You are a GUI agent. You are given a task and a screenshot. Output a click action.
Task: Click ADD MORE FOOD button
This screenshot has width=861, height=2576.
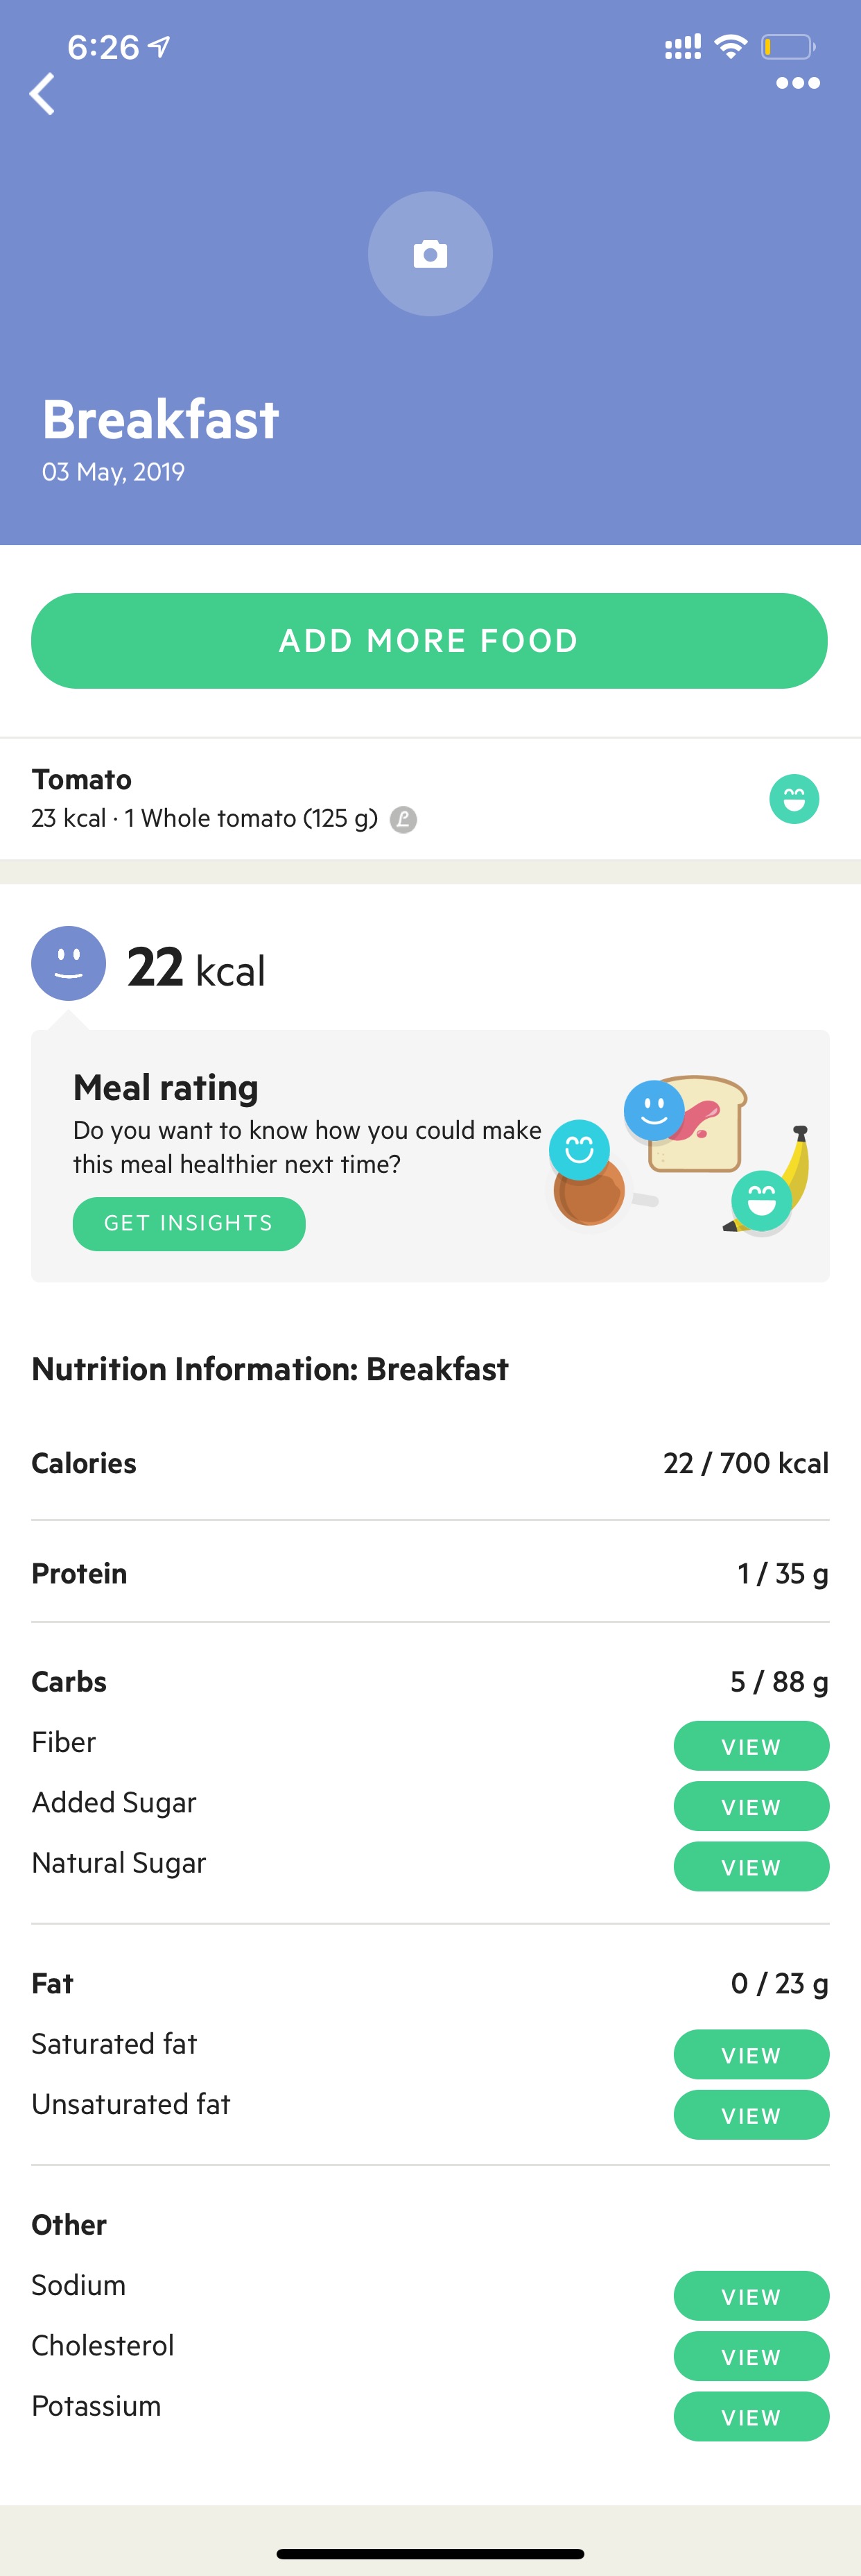coord(429,641)
